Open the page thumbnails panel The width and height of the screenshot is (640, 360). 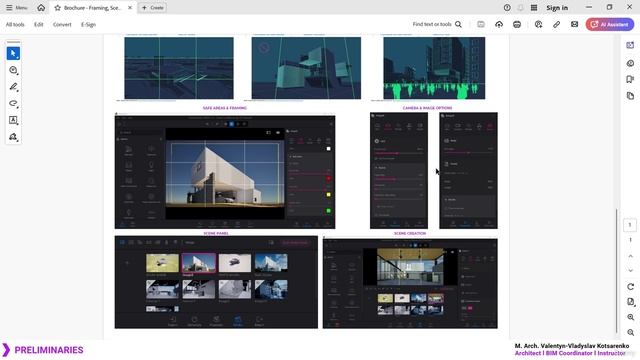(630, 96)
